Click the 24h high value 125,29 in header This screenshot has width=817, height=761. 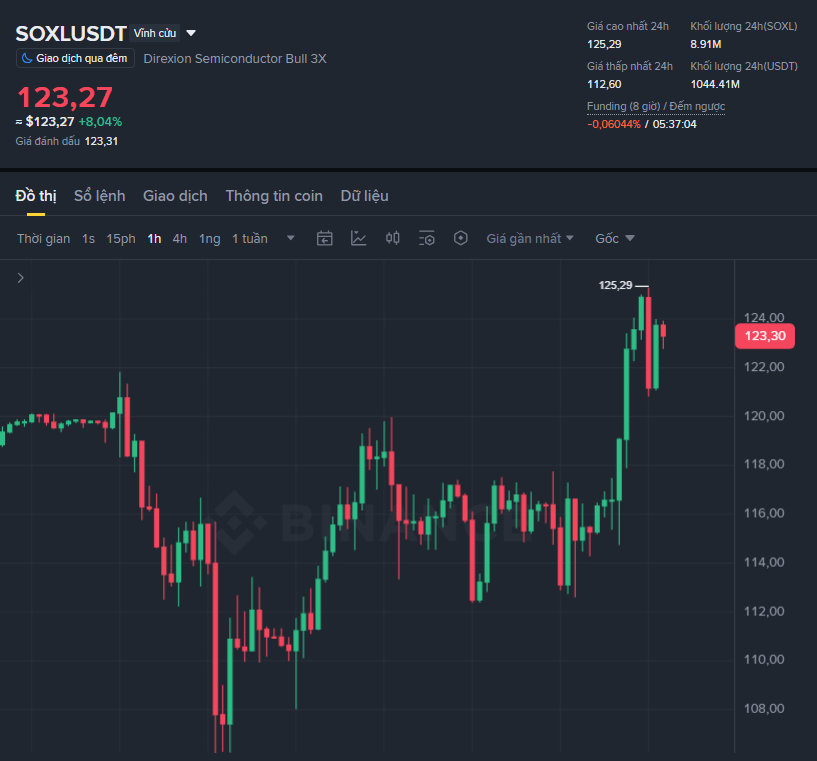pyautogui.click(x=604, y=44)
